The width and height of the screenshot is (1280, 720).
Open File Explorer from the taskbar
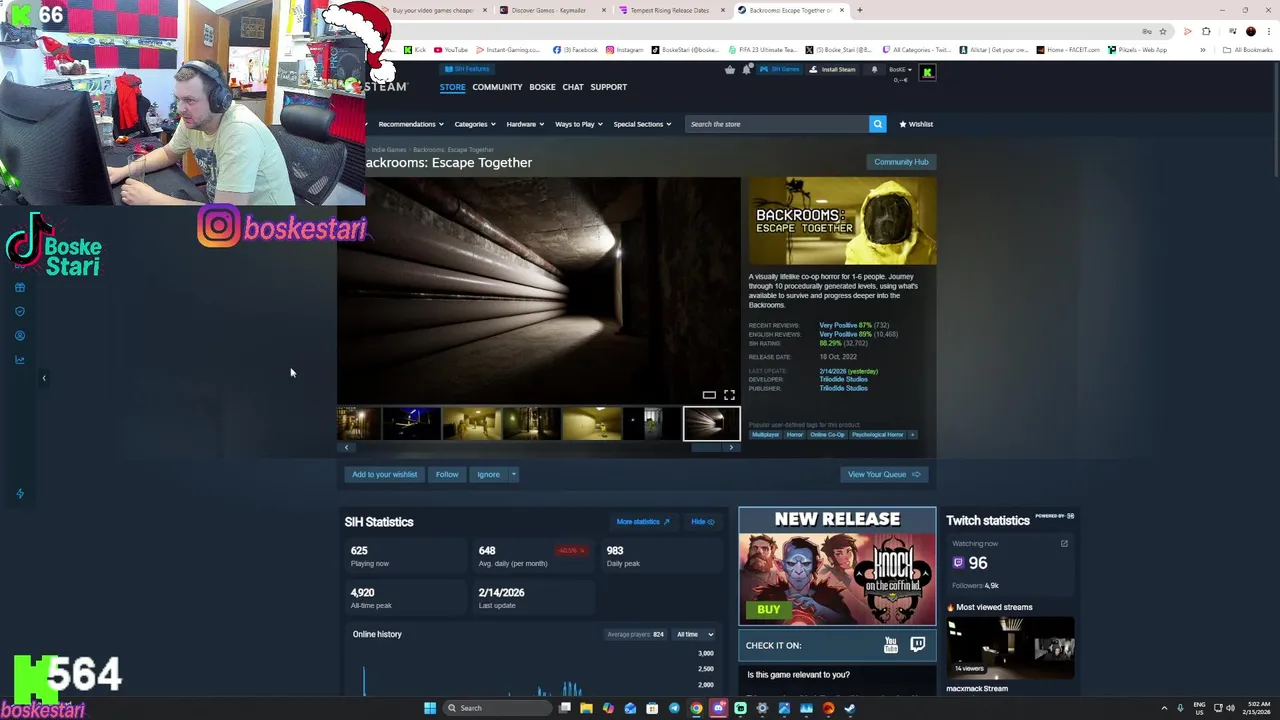point(586,708)
